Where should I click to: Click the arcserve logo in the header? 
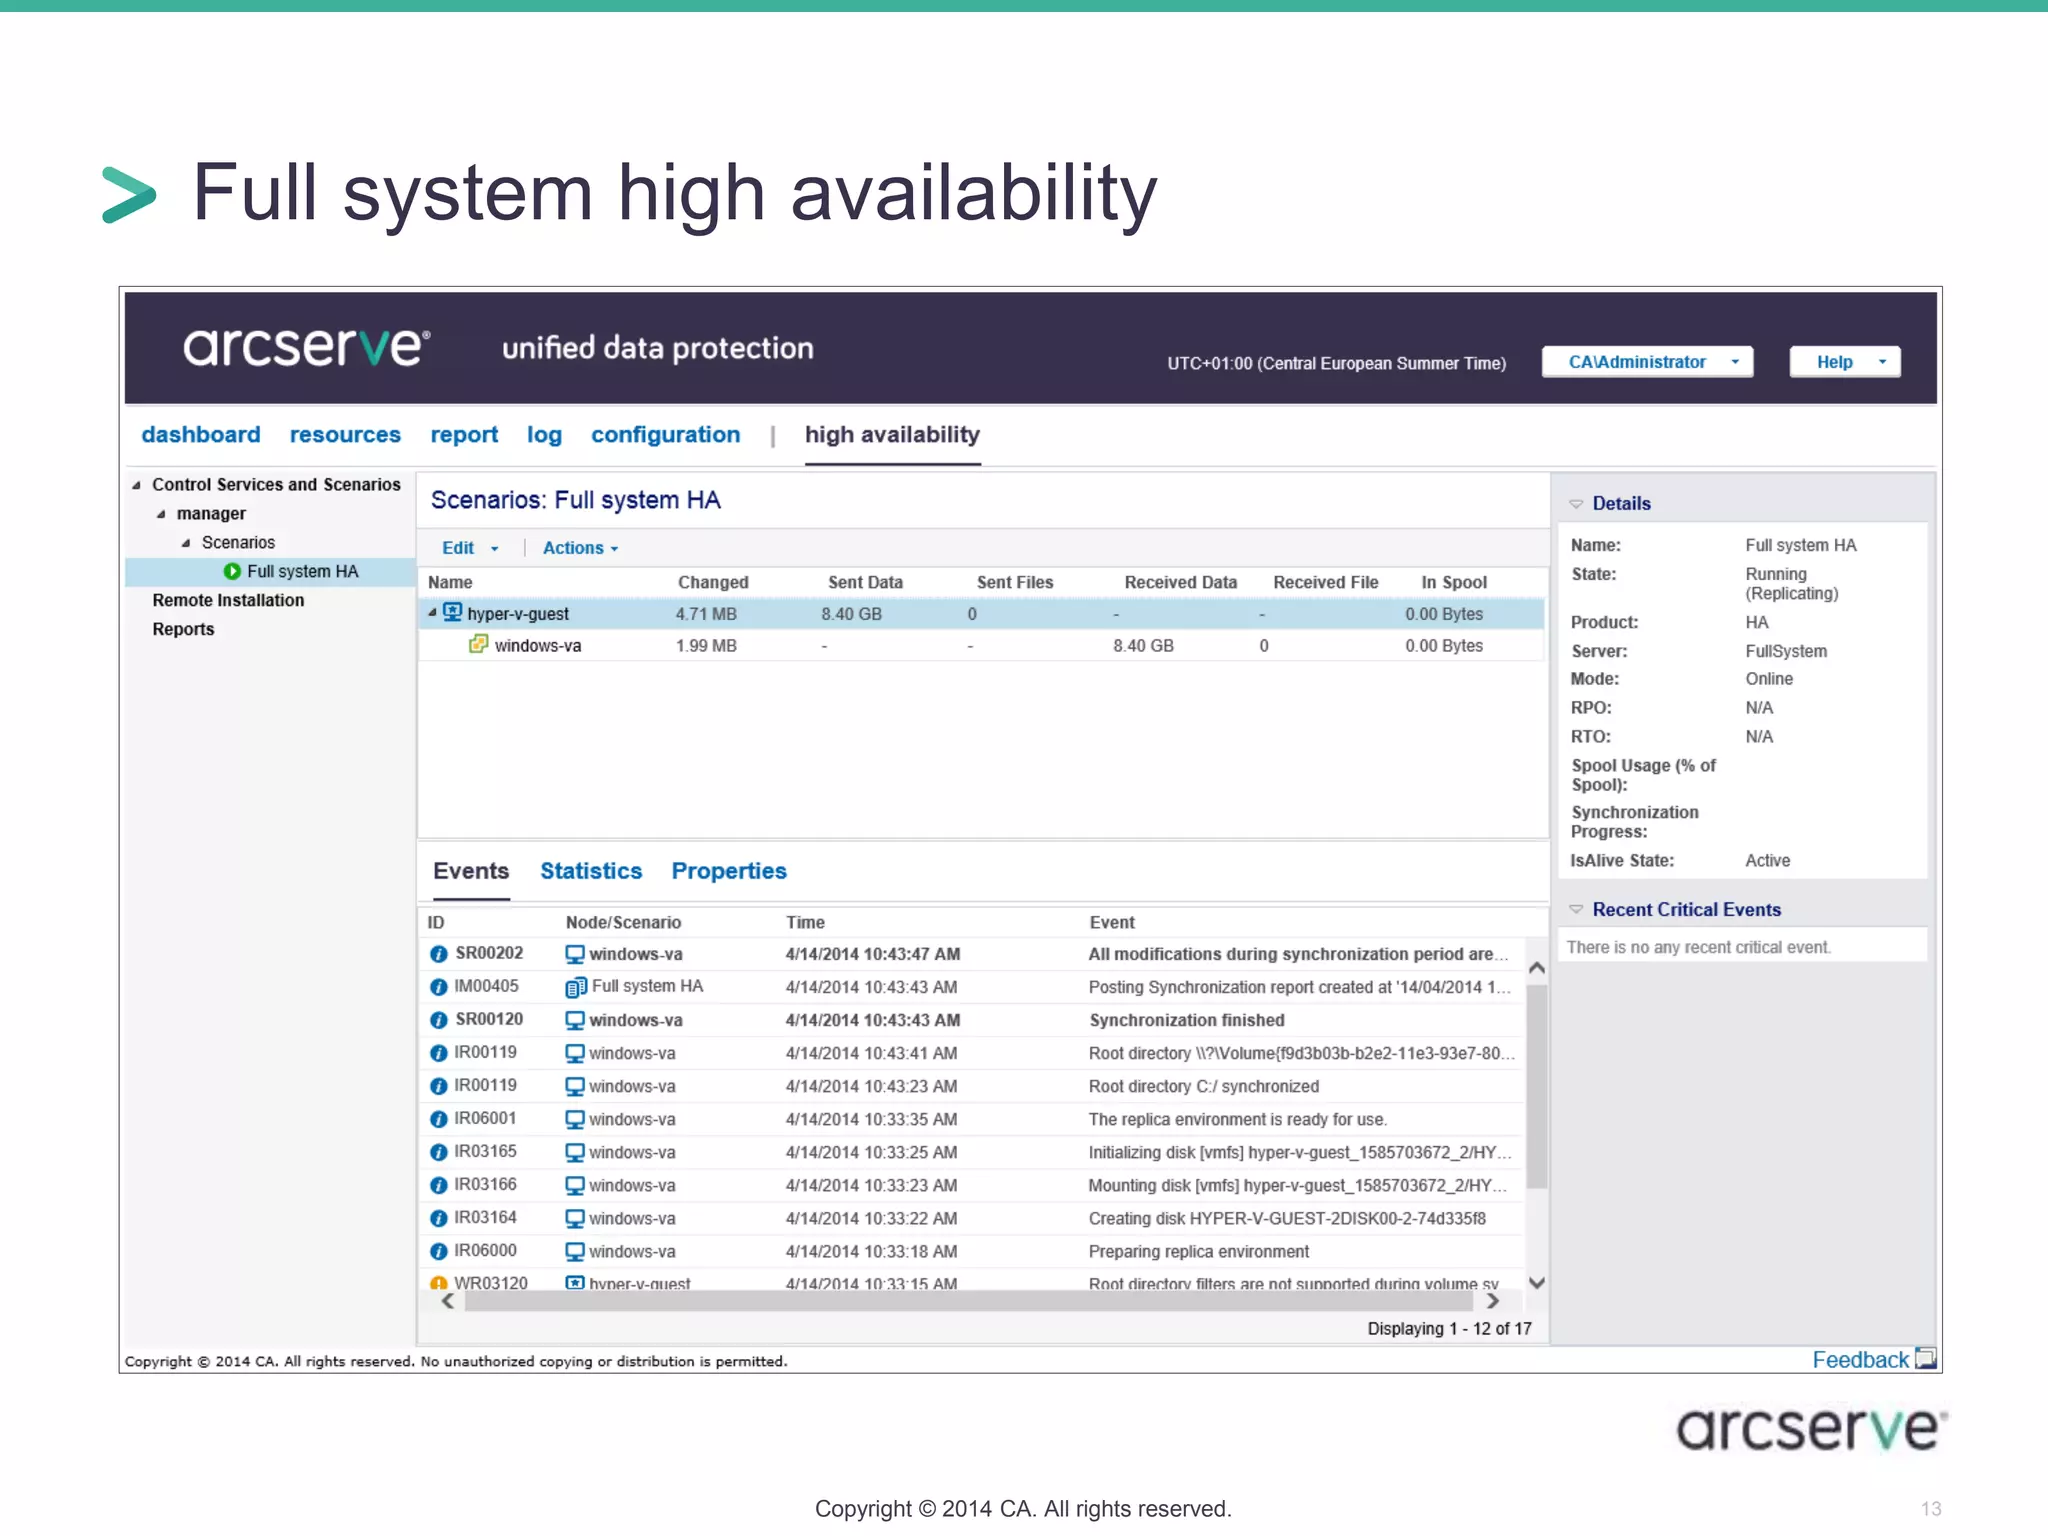[307, 346]
